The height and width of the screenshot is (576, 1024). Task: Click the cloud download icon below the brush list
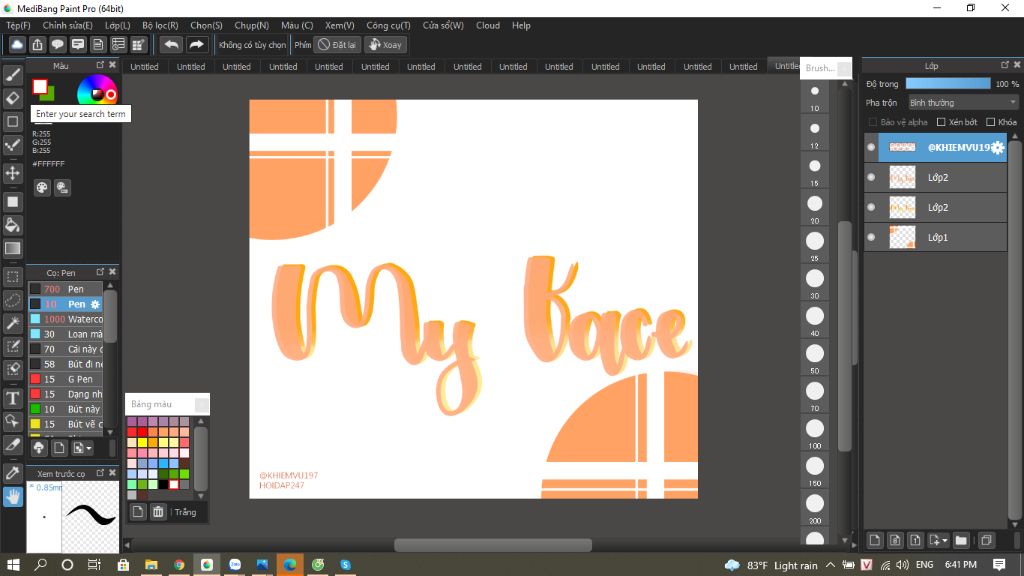(39, 448)
